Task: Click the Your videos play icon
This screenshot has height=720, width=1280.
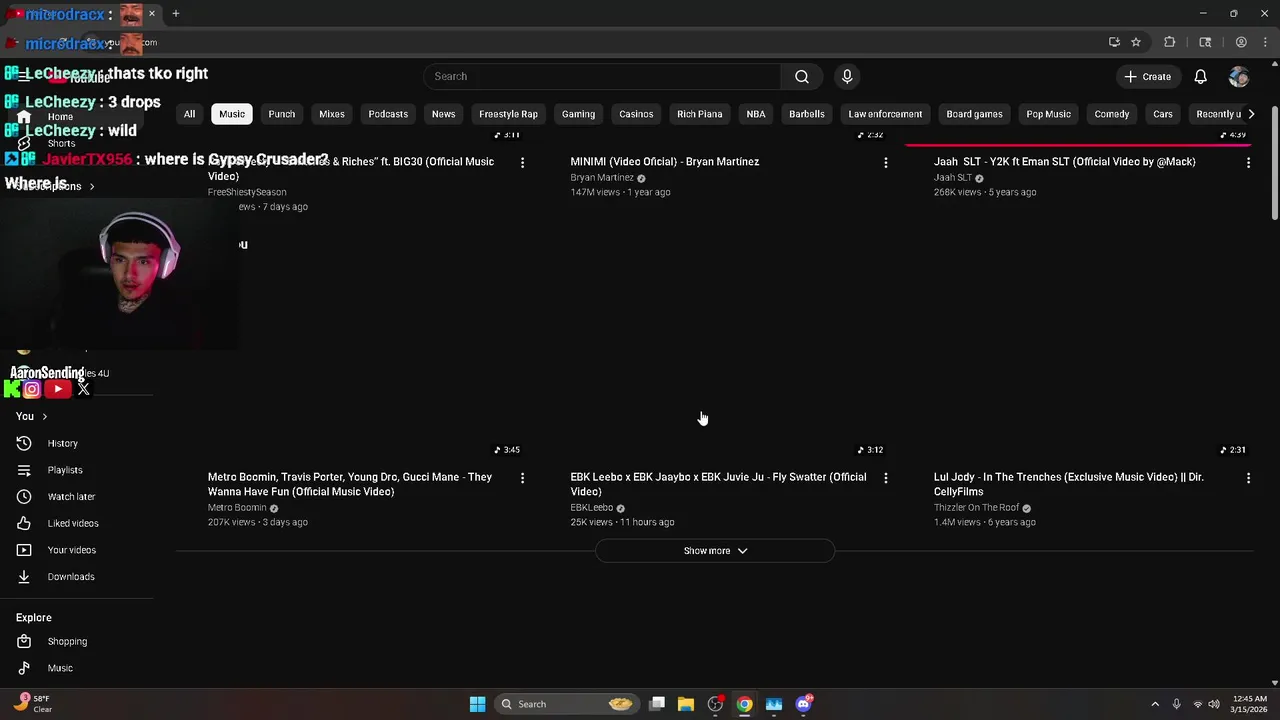Action: click(x=24, y=550)
